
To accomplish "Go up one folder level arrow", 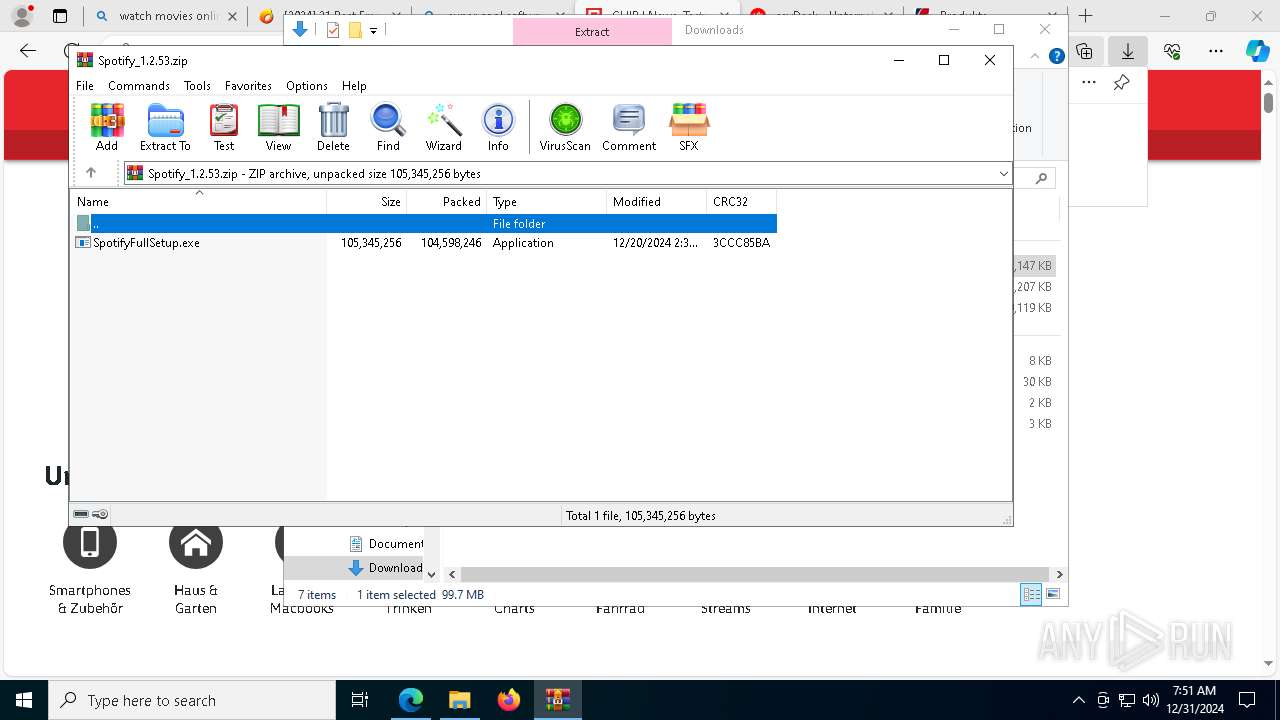I will (x=91, y=173).
